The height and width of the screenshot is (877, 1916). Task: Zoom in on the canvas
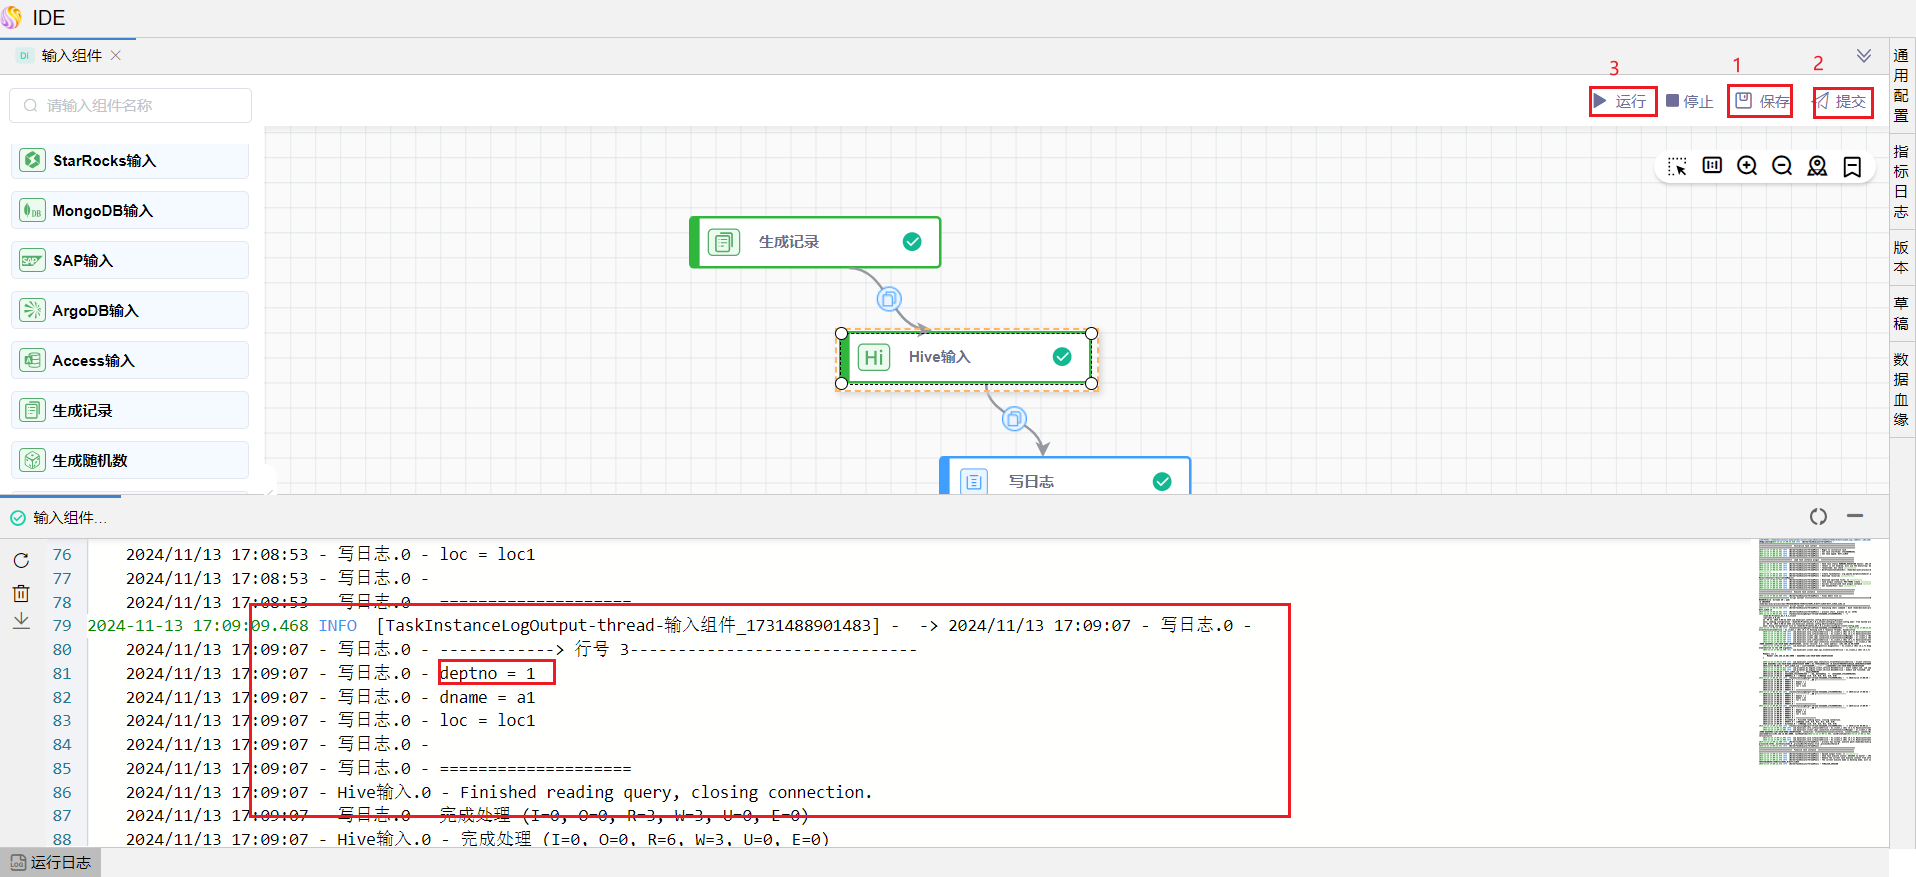point(1747,166)
